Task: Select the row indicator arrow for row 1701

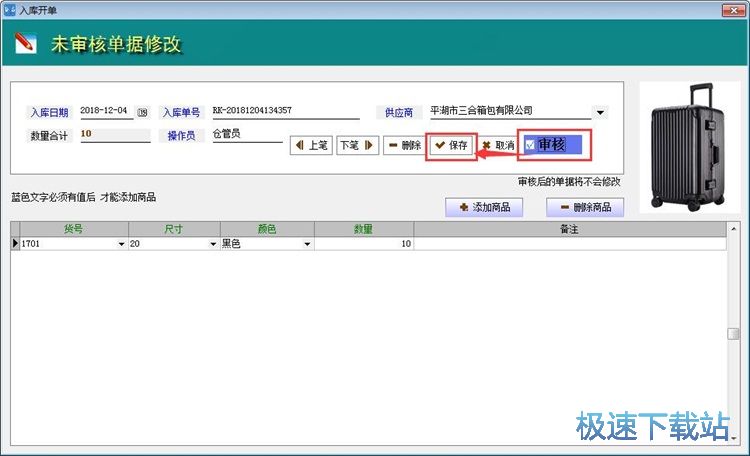Action: point(15,244)
